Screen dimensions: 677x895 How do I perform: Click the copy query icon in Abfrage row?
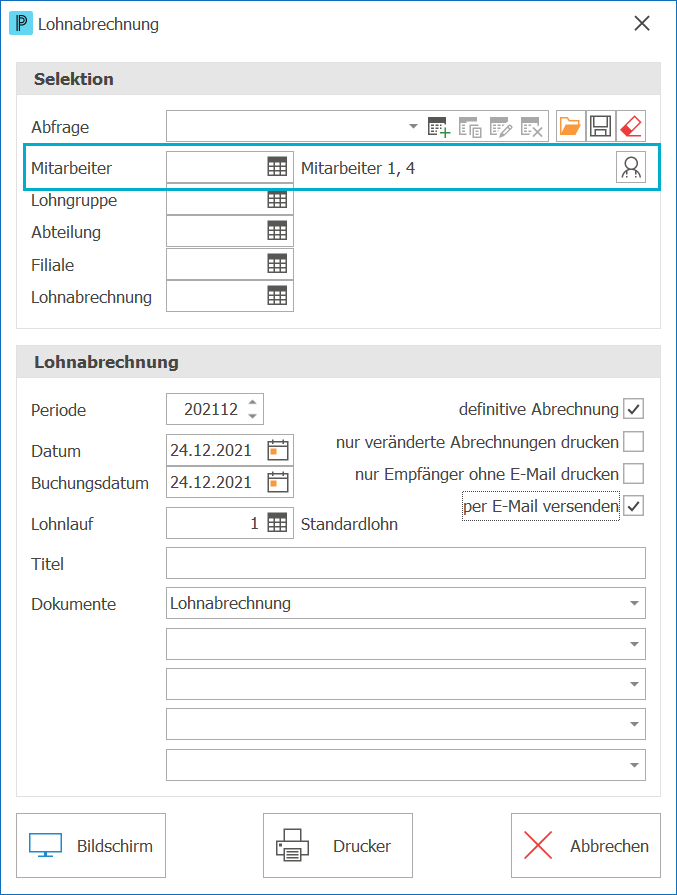point(470,127)
